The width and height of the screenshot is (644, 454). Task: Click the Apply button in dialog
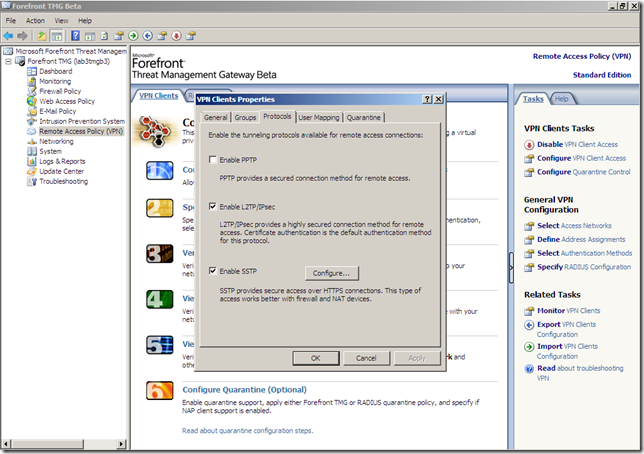pyautogui.click(x=417, y=358)
